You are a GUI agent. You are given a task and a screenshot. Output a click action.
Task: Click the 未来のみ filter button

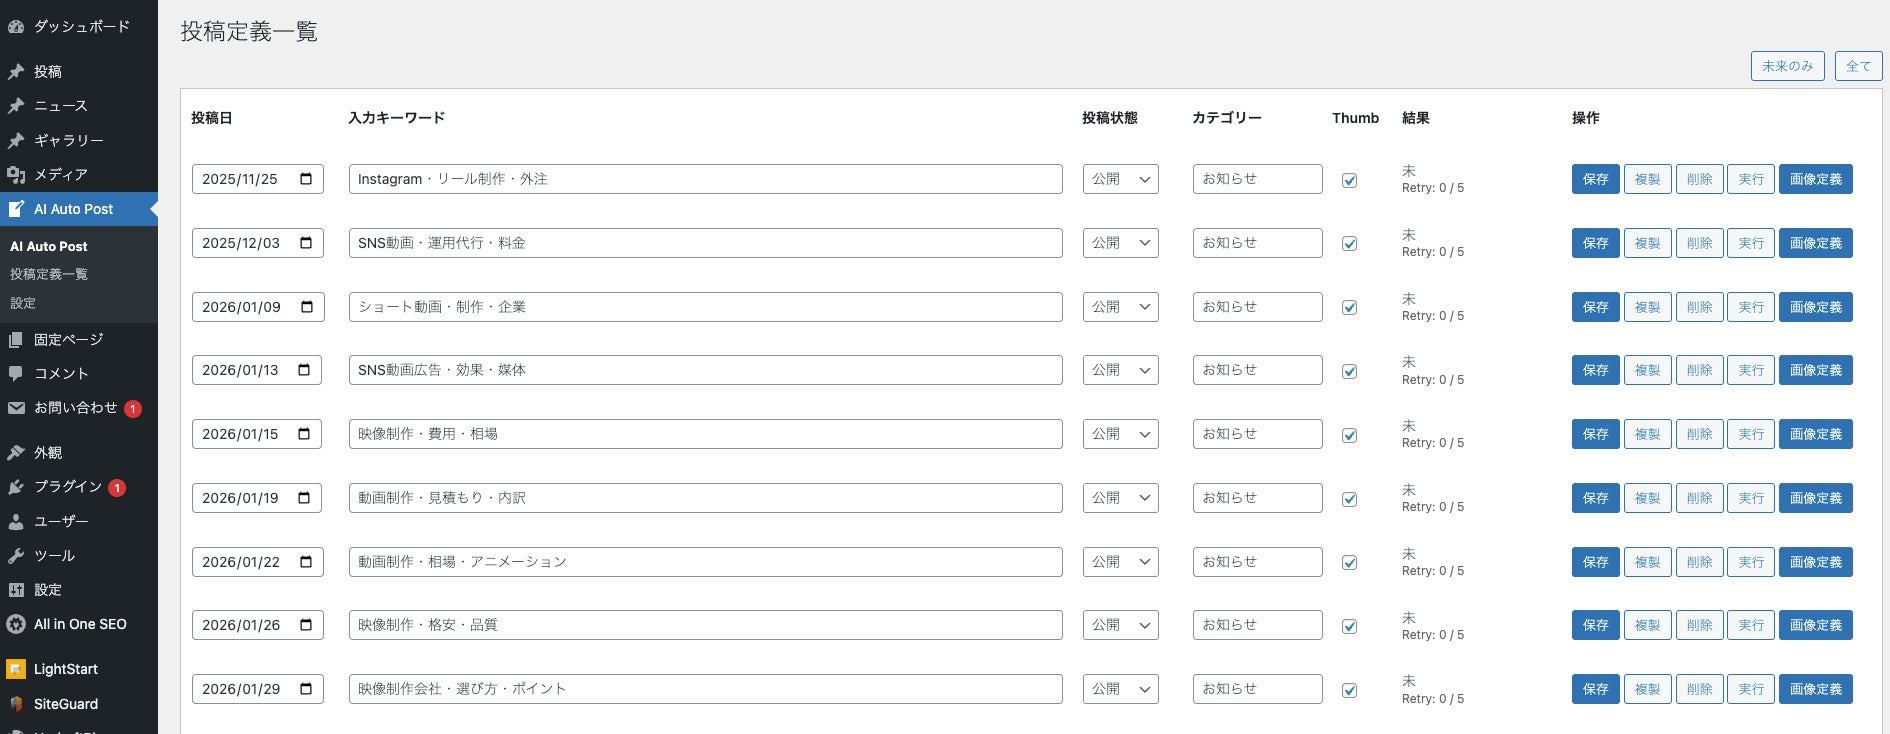point(1787,66)
